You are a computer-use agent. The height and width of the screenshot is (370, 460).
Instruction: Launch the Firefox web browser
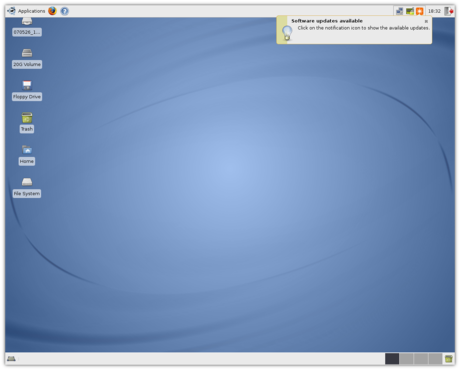tap(52, 11)
